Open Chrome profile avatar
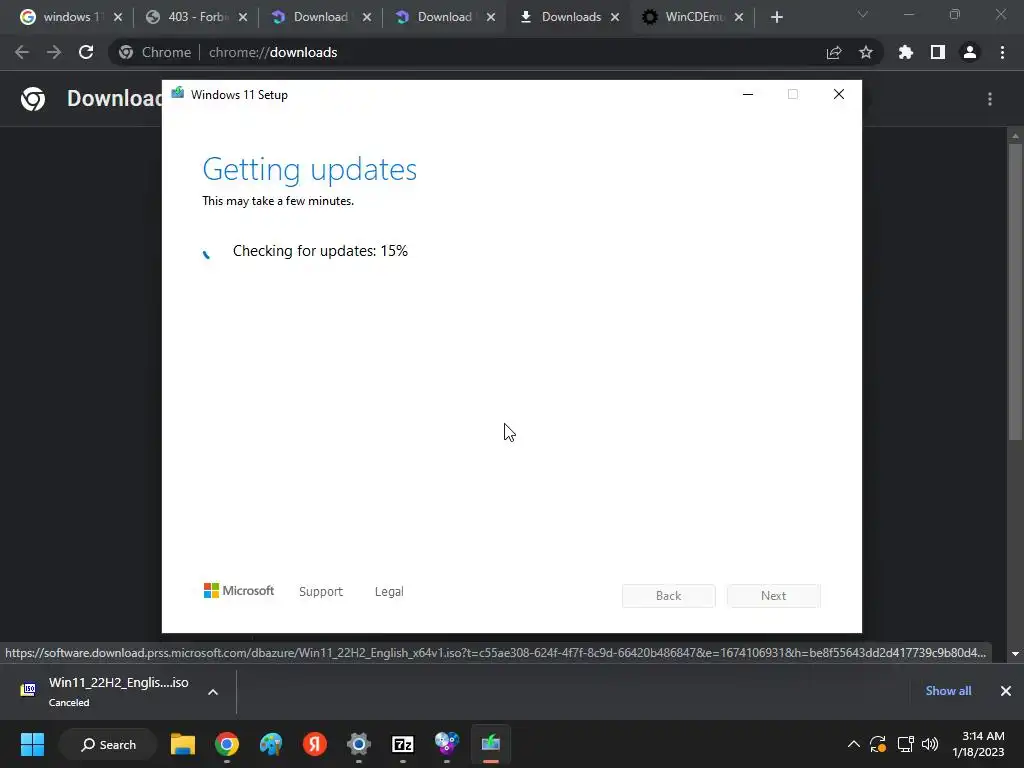This screenshot has height=768, width=1024. pos(970,52)
